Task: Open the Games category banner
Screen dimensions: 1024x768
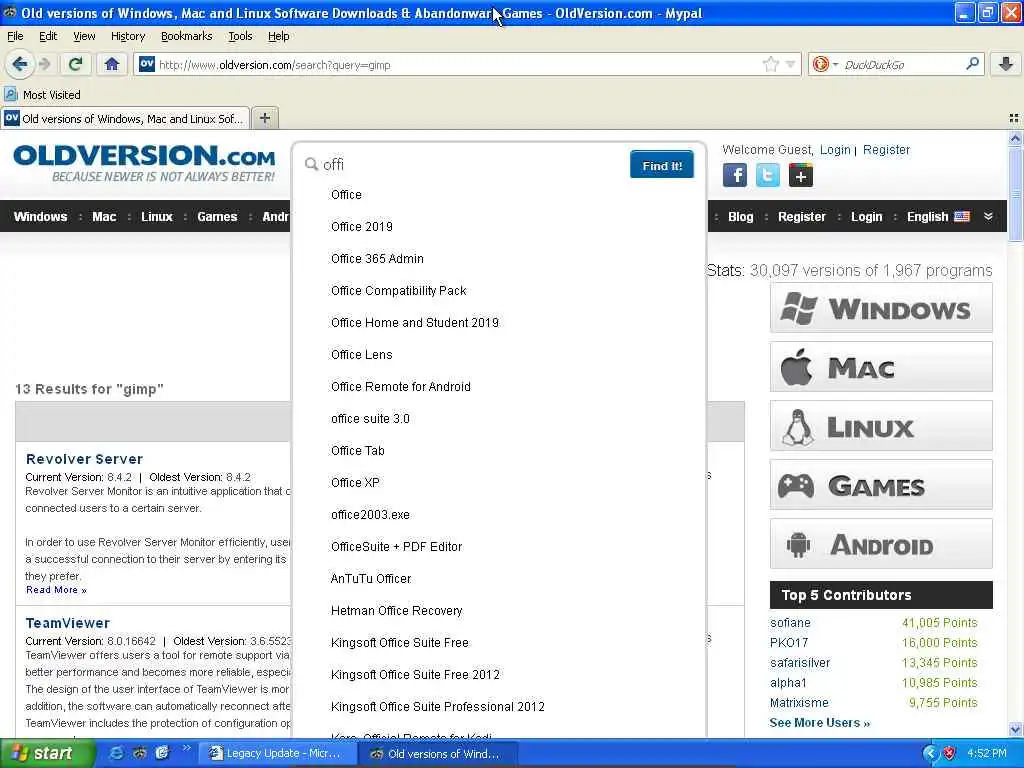Action: pyautogui.click(x=881, y=485)
